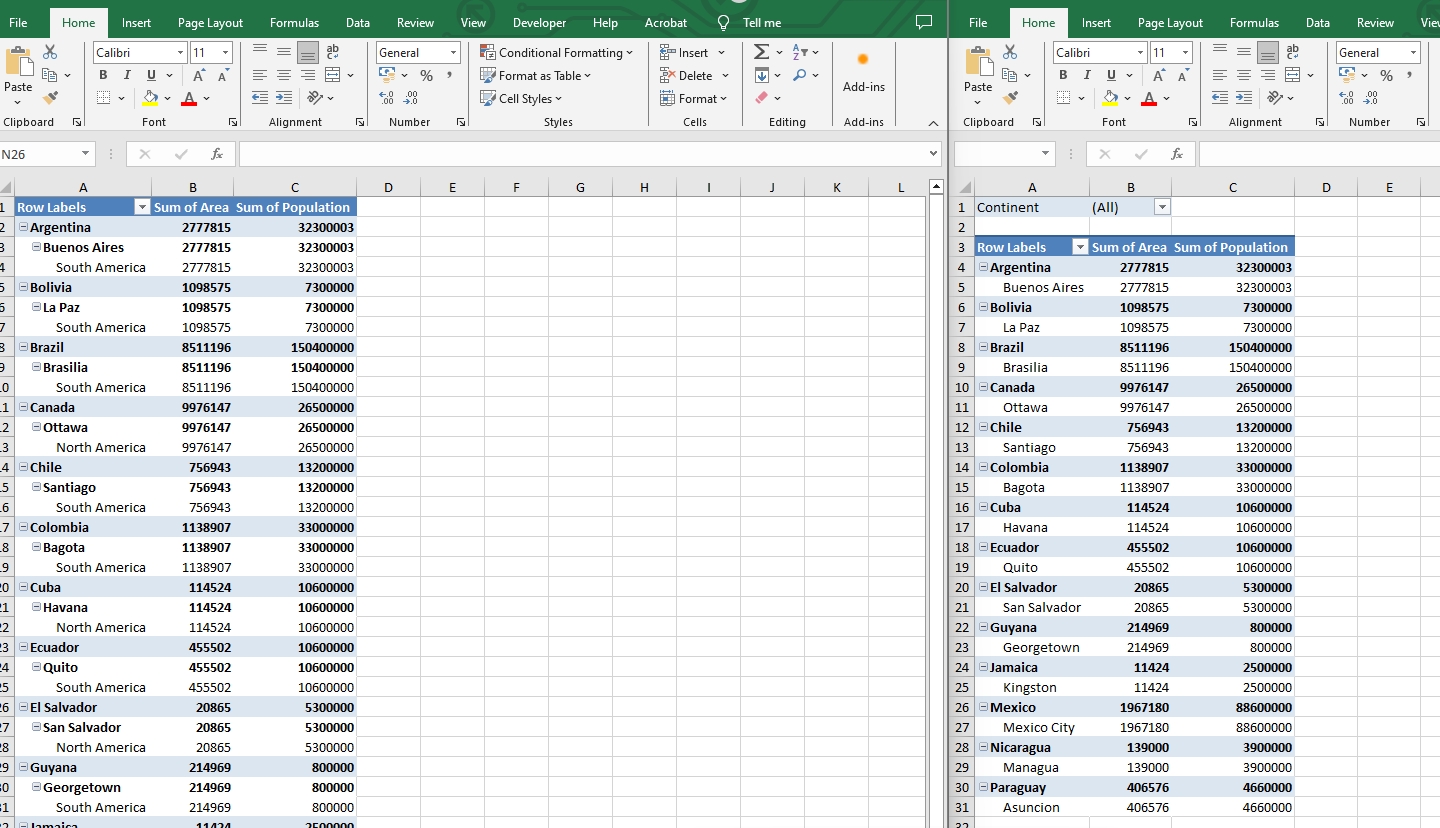Click Wrap Text icon in right window

(x=1293, y=52)
